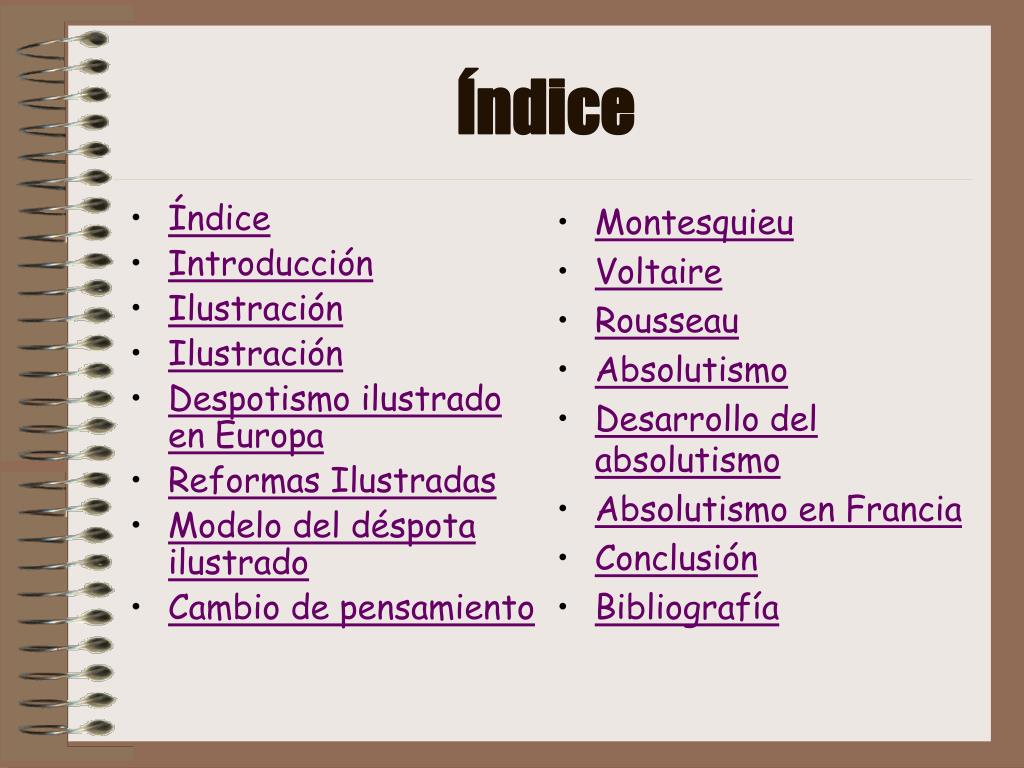Image resolution: width=1024 pixels, height=768 pixels.
Task: Select Cambio de pensamiento link
Action: (351, 608)
